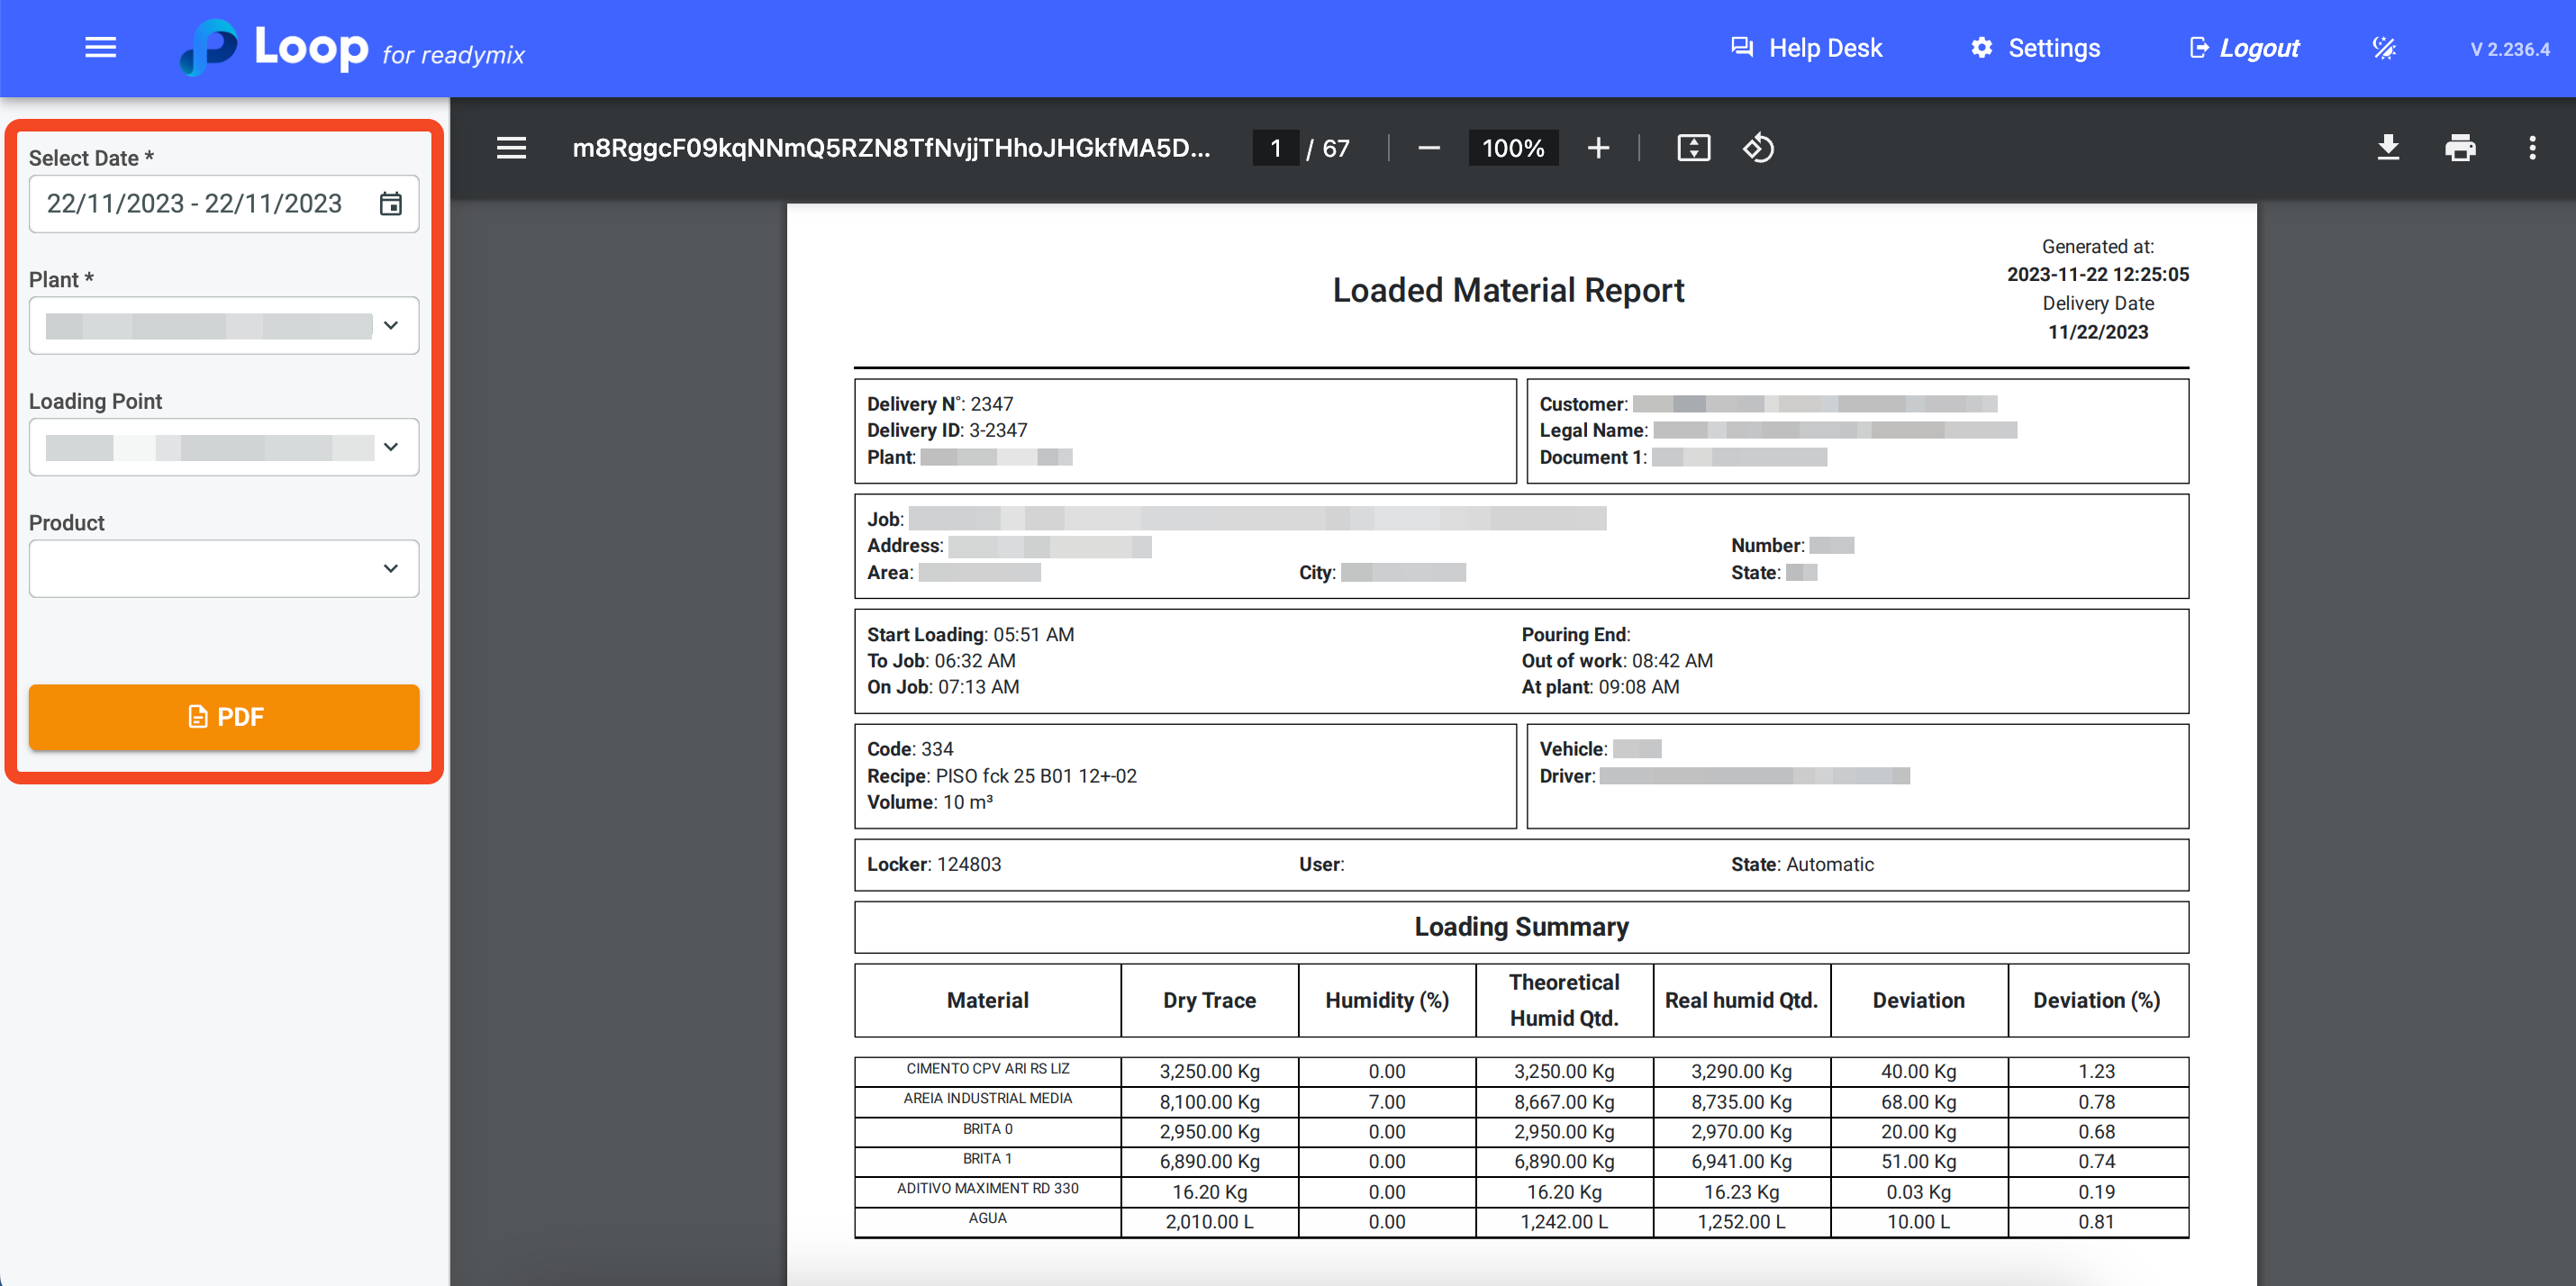Click the orange PDF button
The height and width of the screenshot is (1286, 2576).
[x=224, y=716]
